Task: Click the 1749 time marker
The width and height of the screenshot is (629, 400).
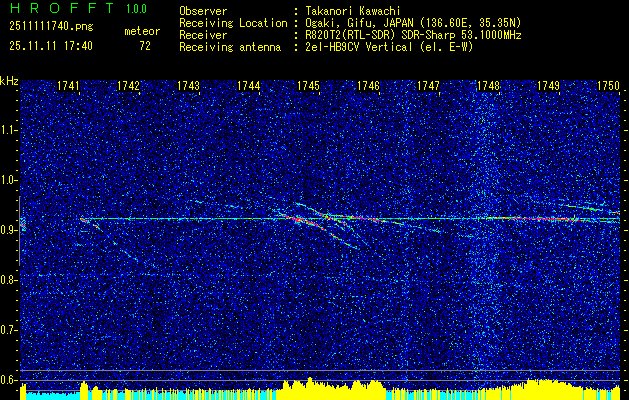Action: tap(548, 86)
